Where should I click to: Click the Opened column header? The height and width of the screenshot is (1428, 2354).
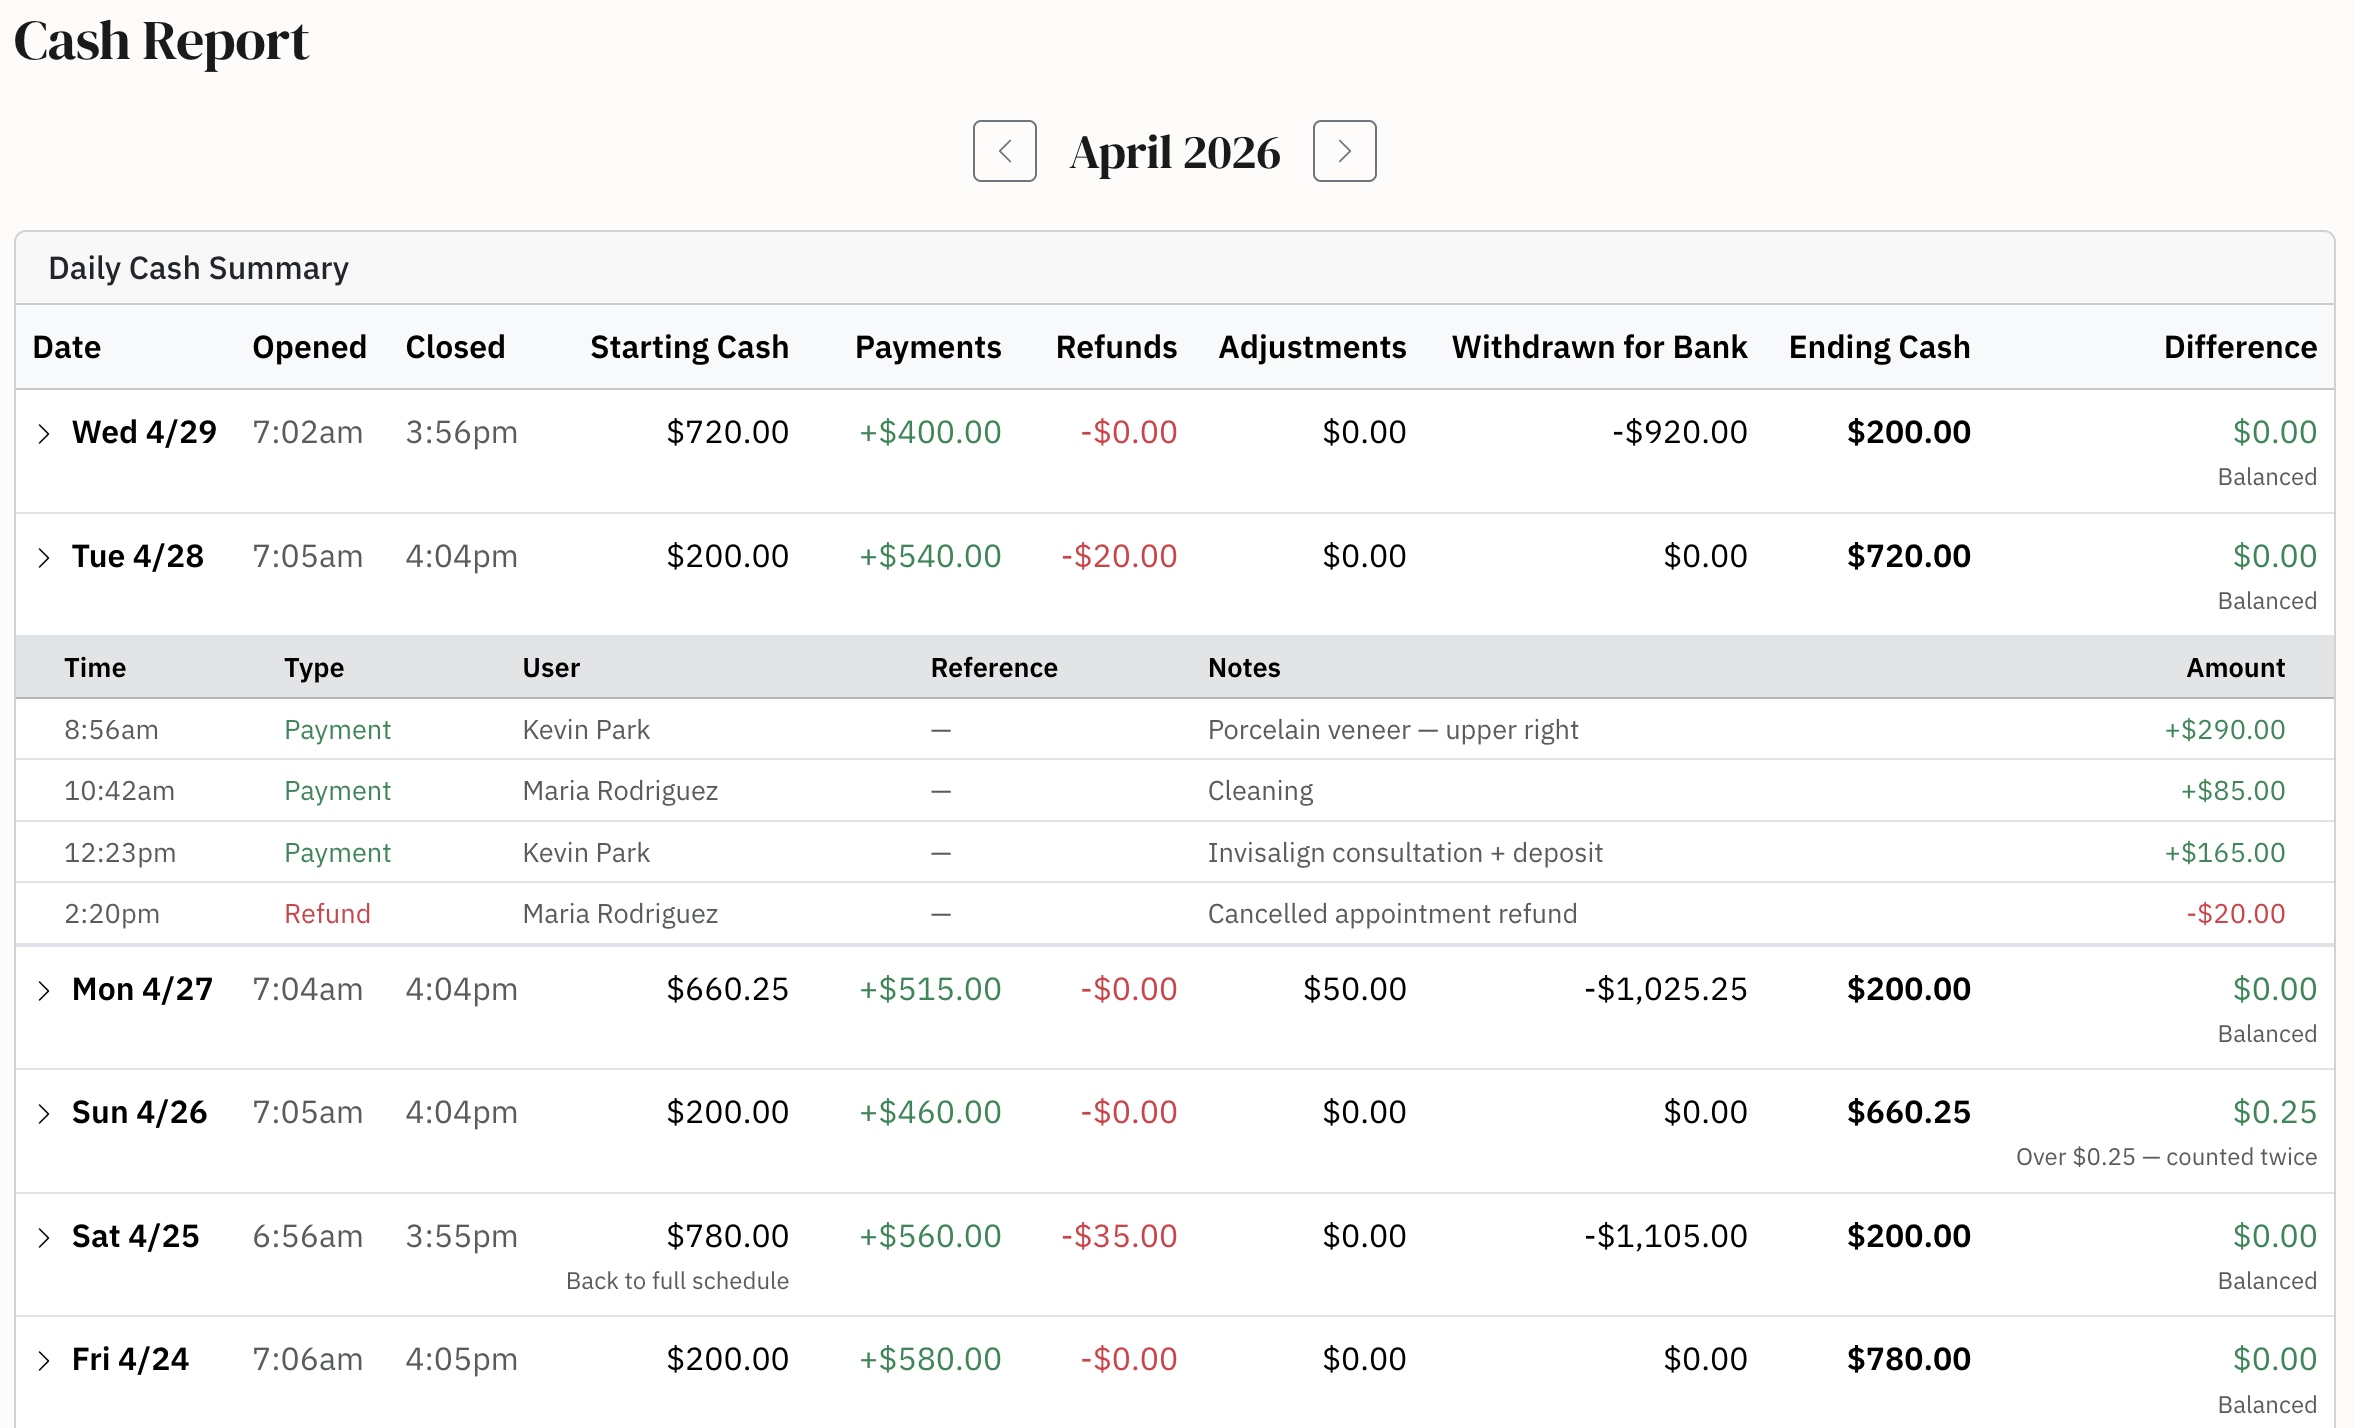click(309, 347)
